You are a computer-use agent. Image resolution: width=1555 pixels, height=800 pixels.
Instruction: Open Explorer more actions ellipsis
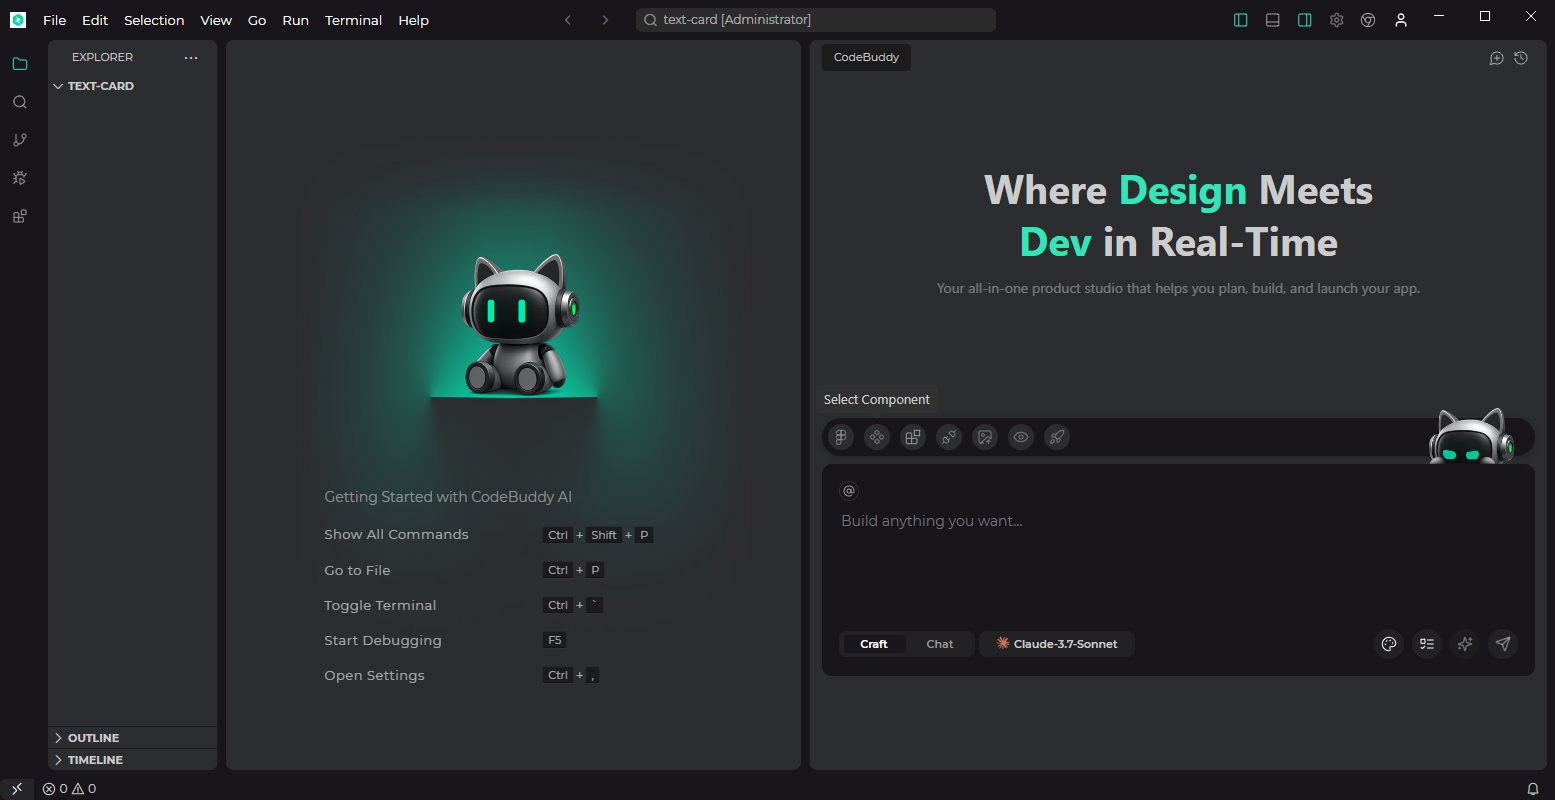(x=191, y=58)
